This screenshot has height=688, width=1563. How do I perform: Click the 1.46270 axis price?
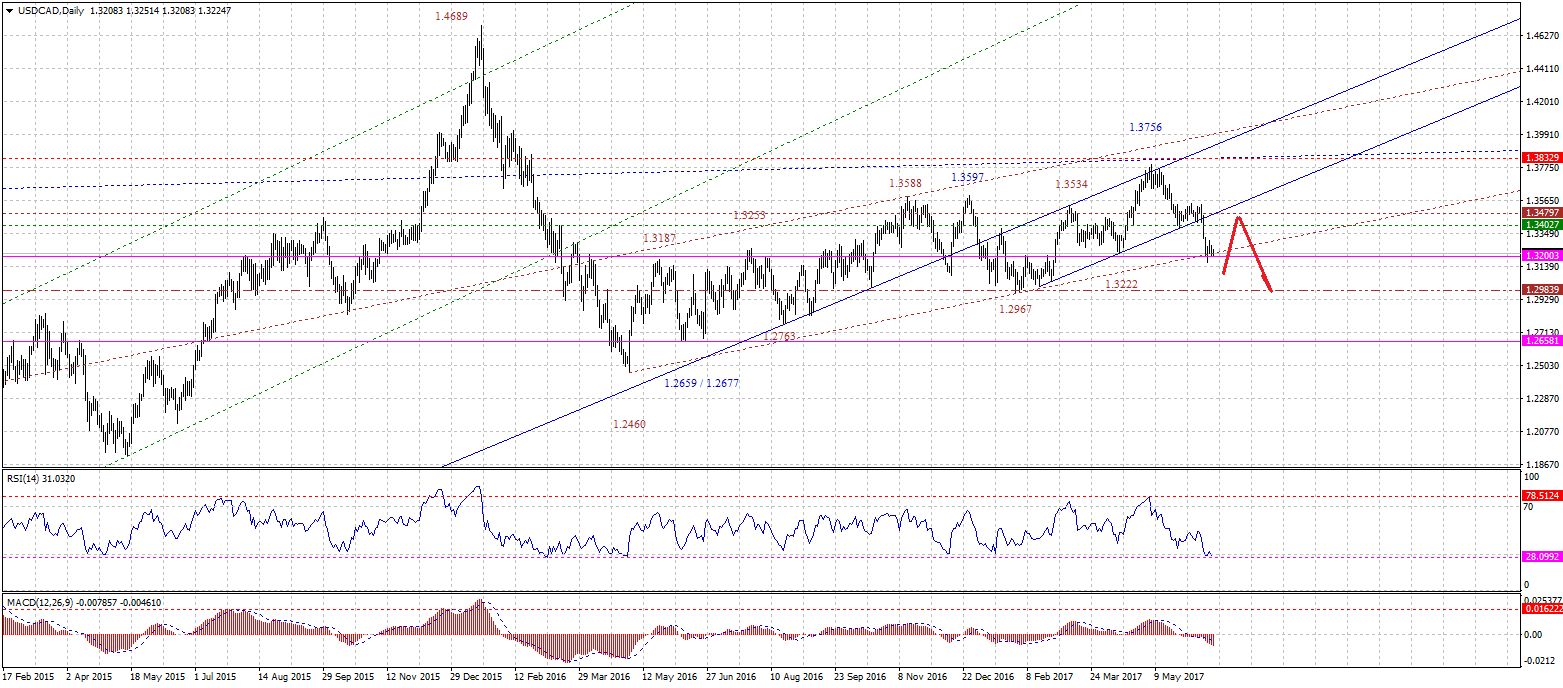[x=1541, y=37]
